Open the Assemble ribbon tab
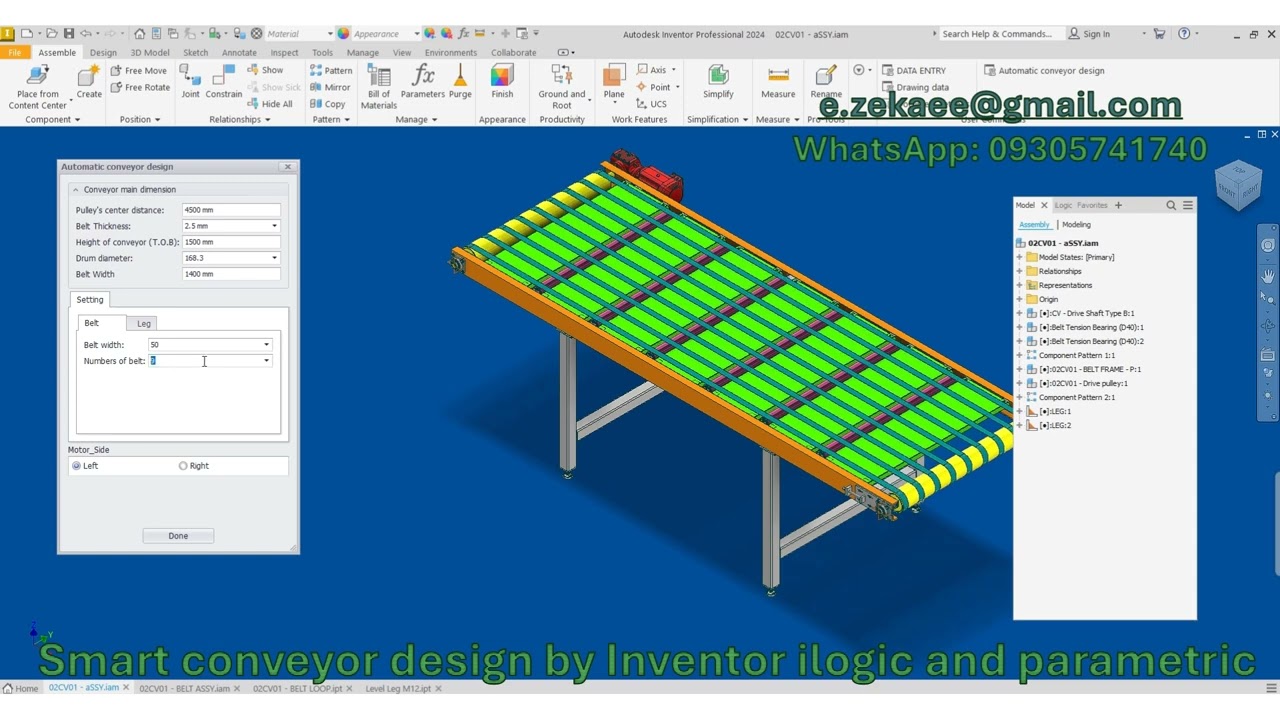The width and height of the screenshot is (1280, 720). click(x=57, y=52)
